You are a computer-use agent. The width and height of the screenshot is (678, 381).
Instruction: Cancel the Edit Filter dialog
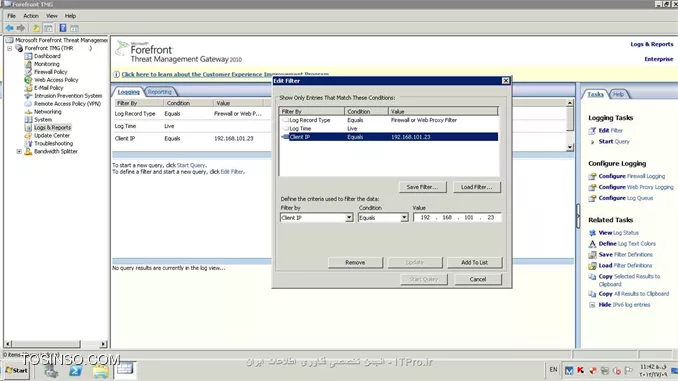tap(478, 279)
